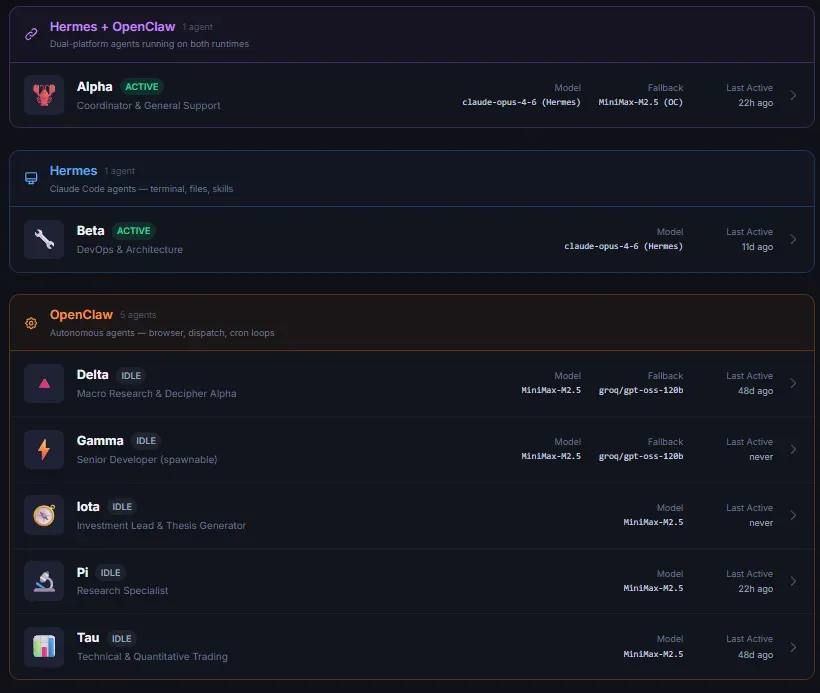
Task: Select the Hermes section heading
Action: [73, 171]
